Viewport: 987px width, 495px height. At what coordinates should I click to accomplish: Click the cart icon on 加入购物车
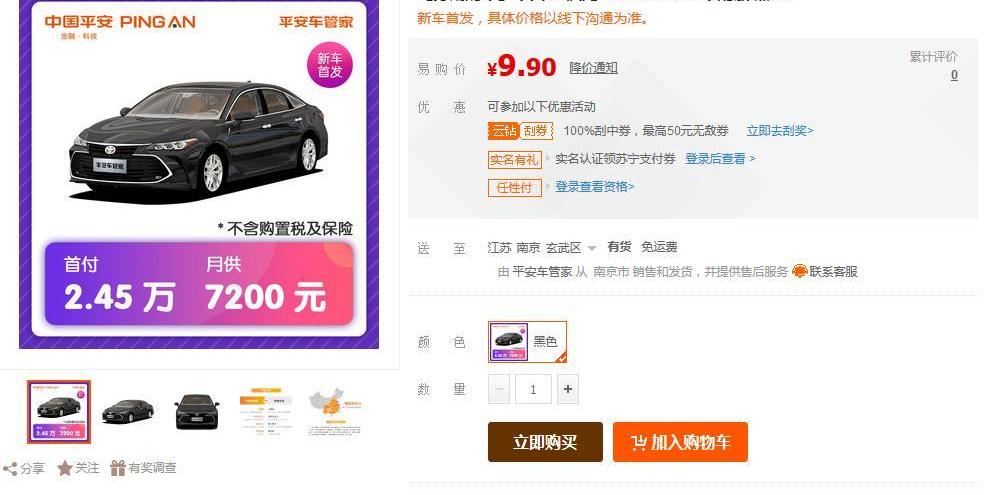(639, 442)
